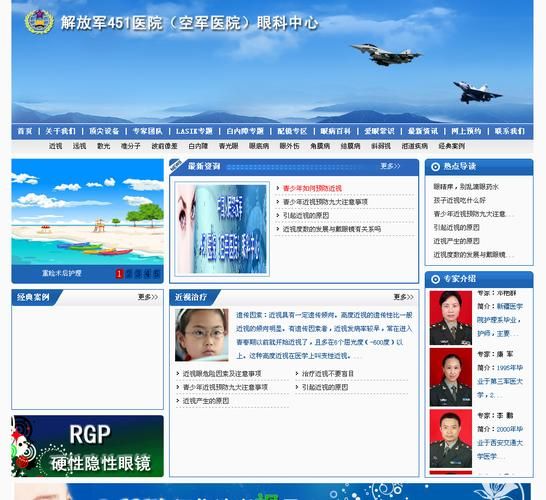Click the 热点导读 header circle icon
Viewport: 546px width, 500px height.
(435, 166)
